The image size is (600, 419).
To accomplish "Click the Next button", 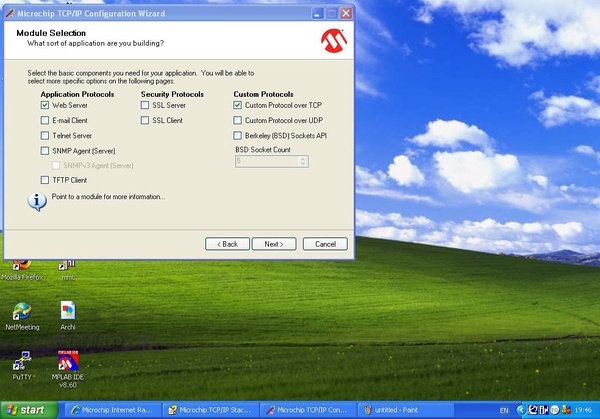I will (x=274, y=244).
